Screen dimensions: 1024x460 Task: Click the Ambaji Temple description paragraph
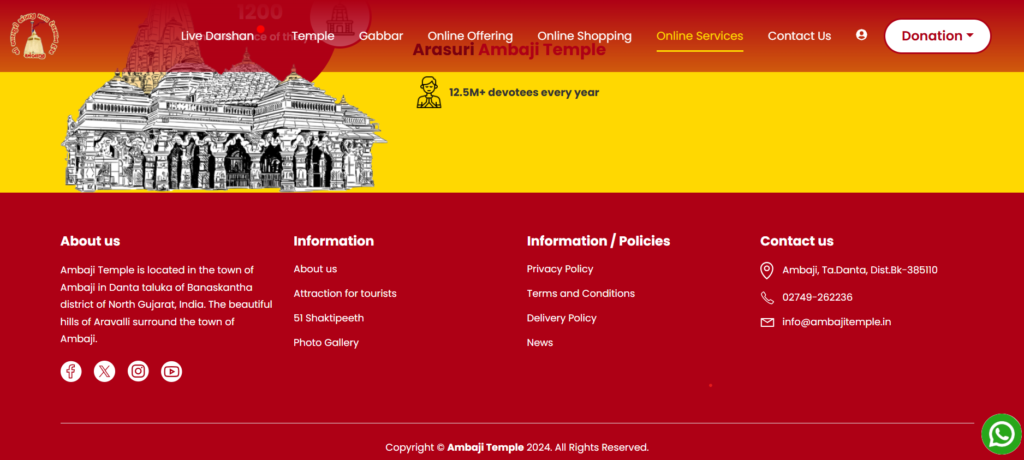[x=167, y=304]
